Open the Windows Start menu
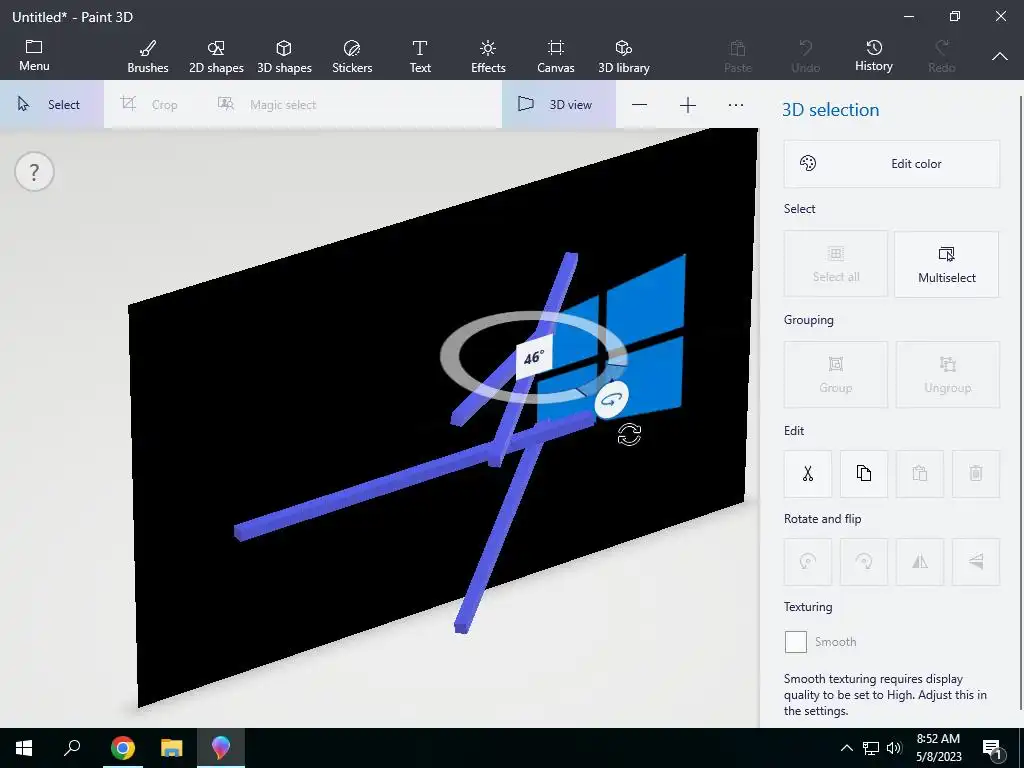The image size is (1024, 768). (x=24, y=748)
